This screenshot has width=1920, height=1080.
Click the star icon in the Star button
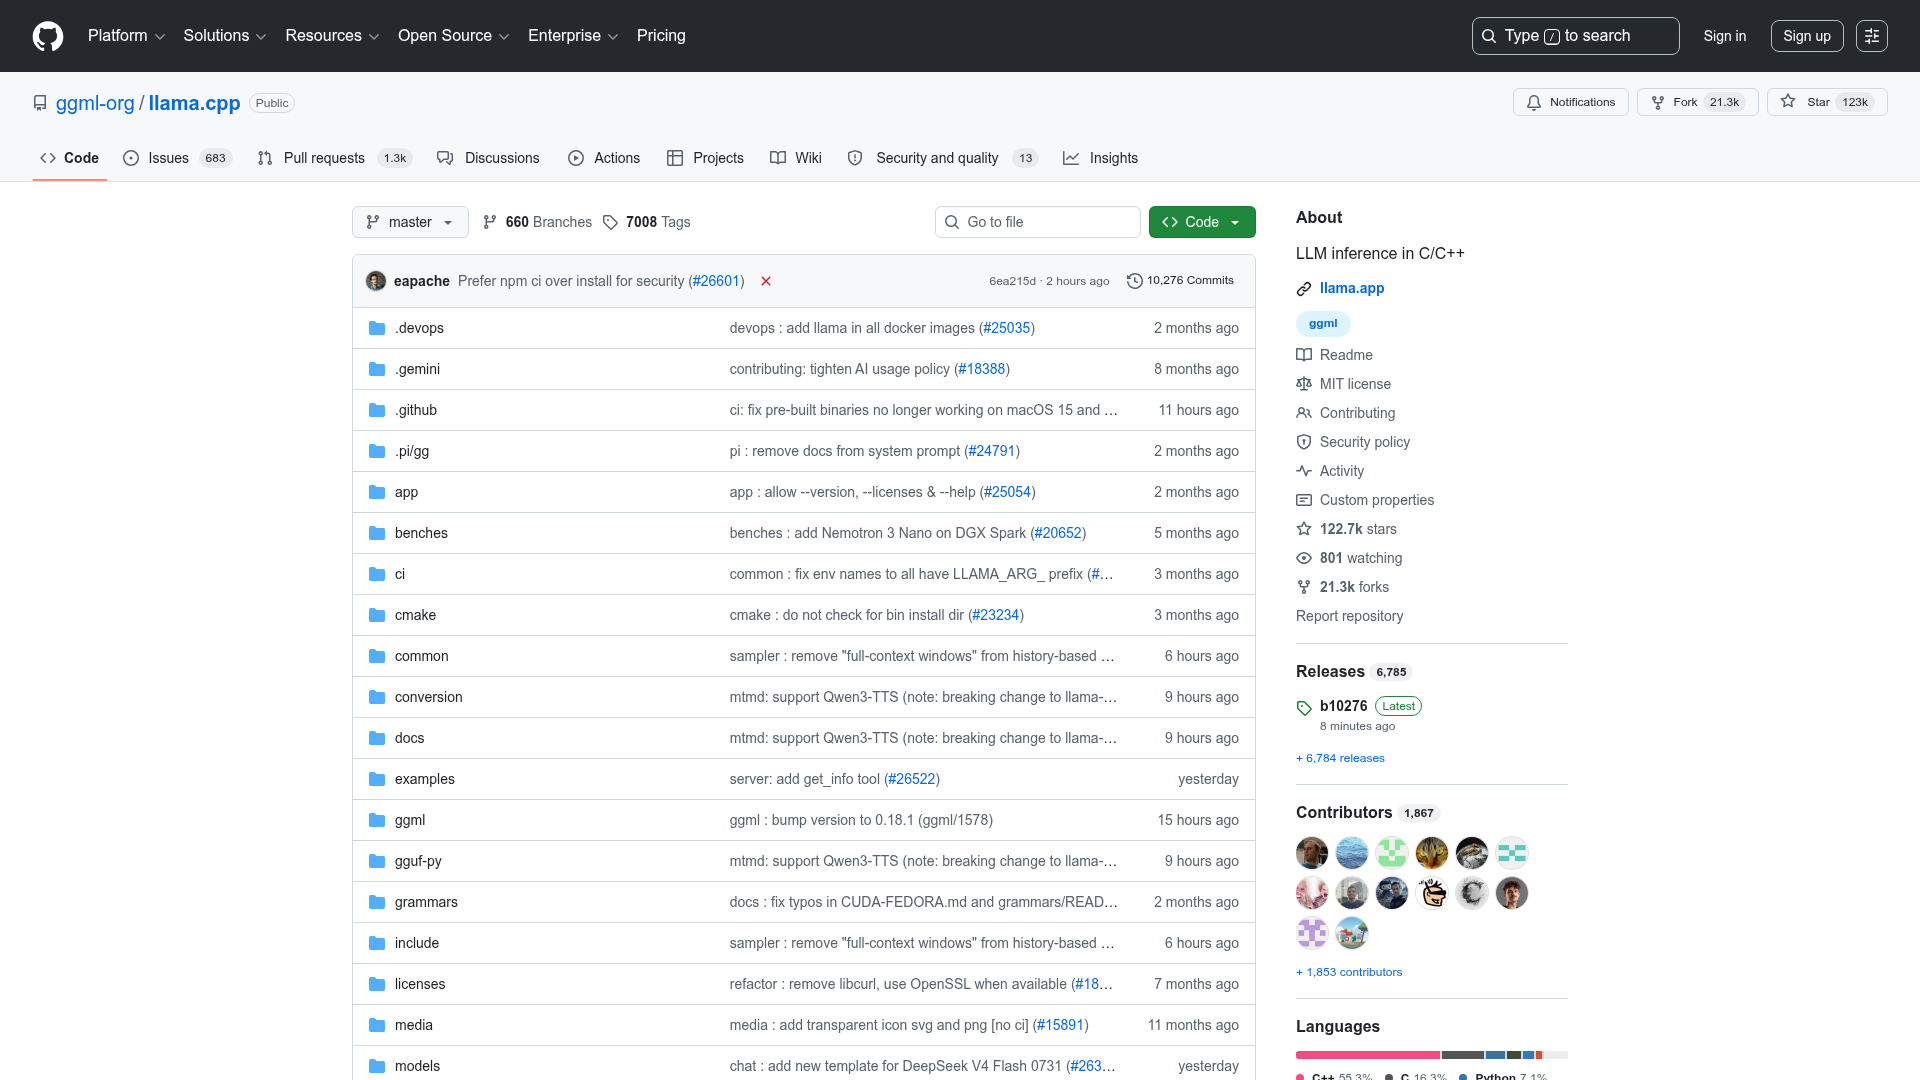1788,102
